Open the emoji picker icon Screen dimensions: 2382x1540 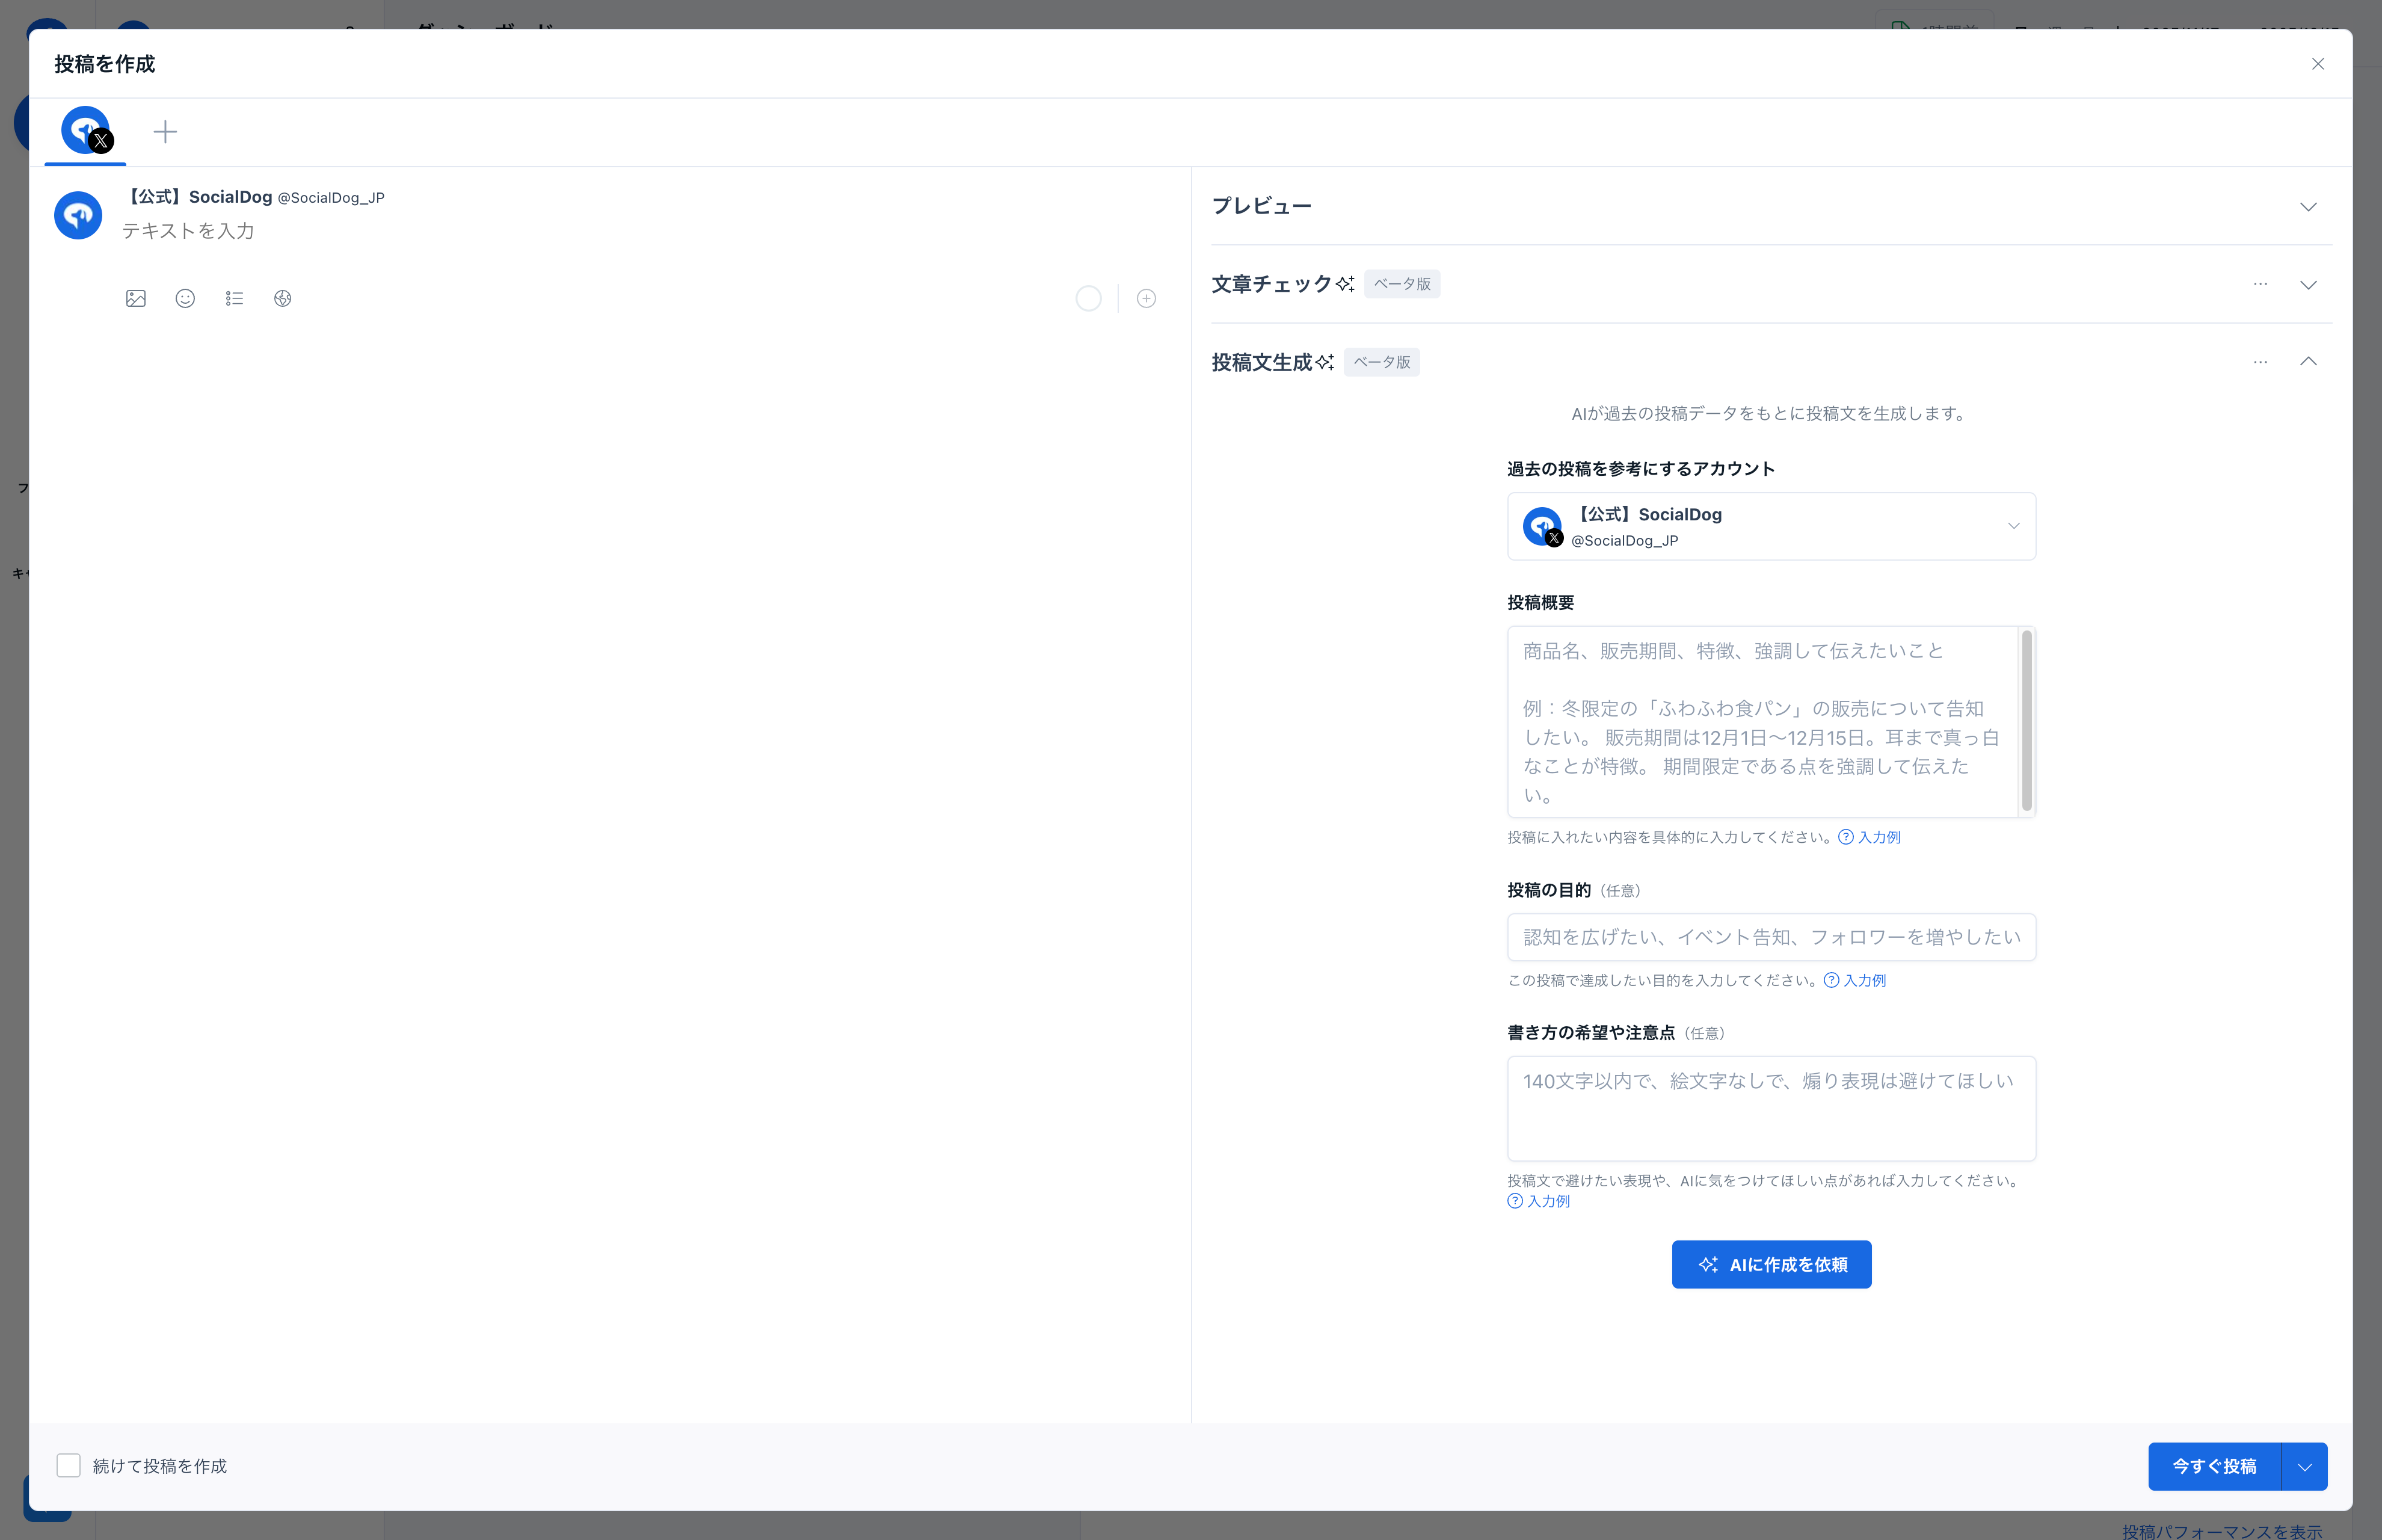pyautogui.click(x=185, y=298)
